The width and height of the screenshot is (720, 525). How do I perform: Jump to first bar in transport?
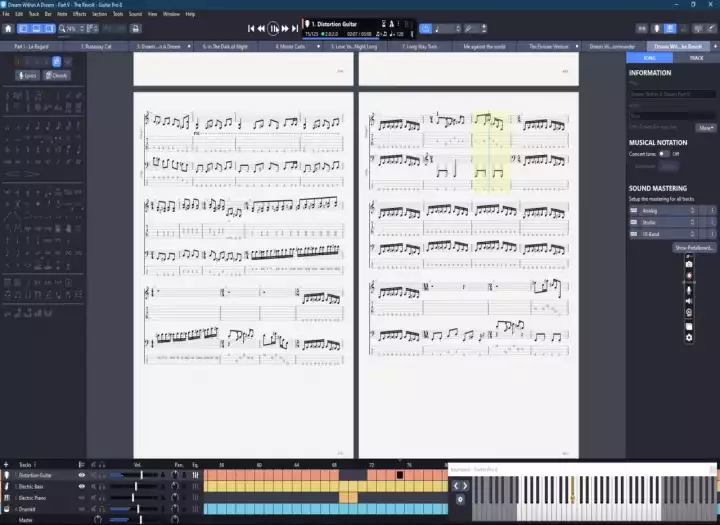pyautogui.click(x=251, y=28)
